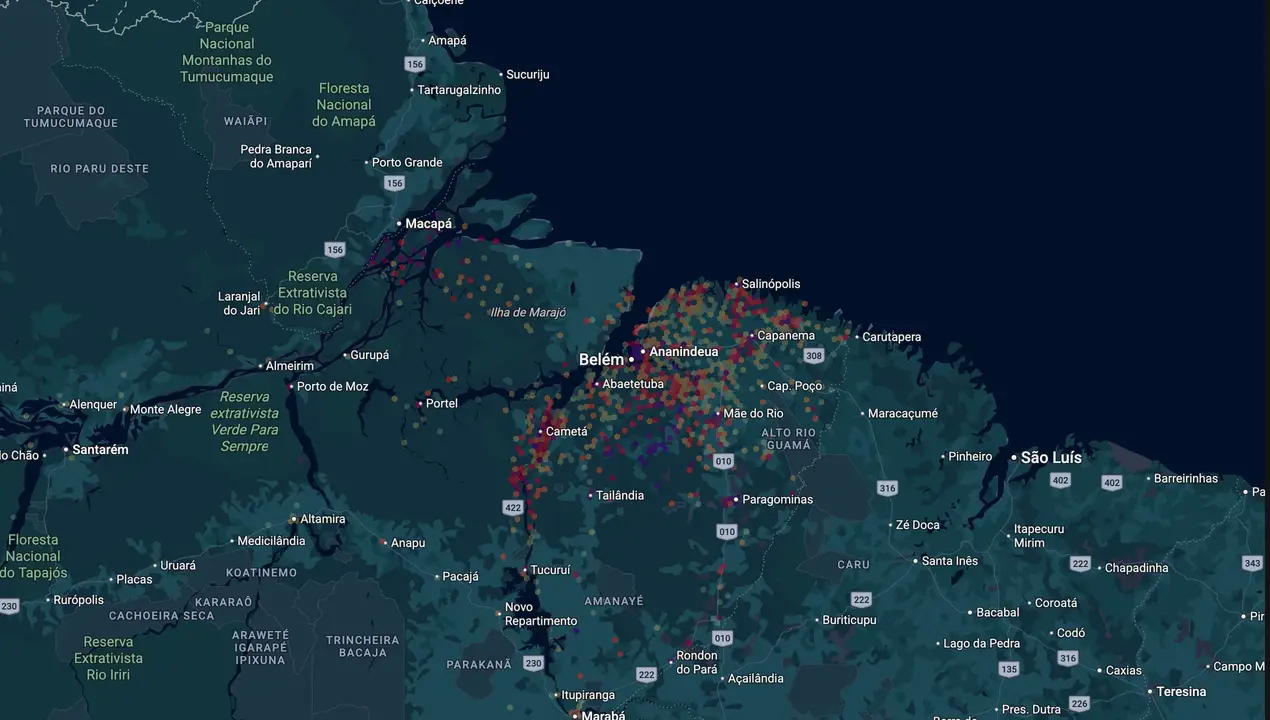This screenshot has height=720, width=1270.
Task: Click the Buriticupu town label
Action: 849,621
